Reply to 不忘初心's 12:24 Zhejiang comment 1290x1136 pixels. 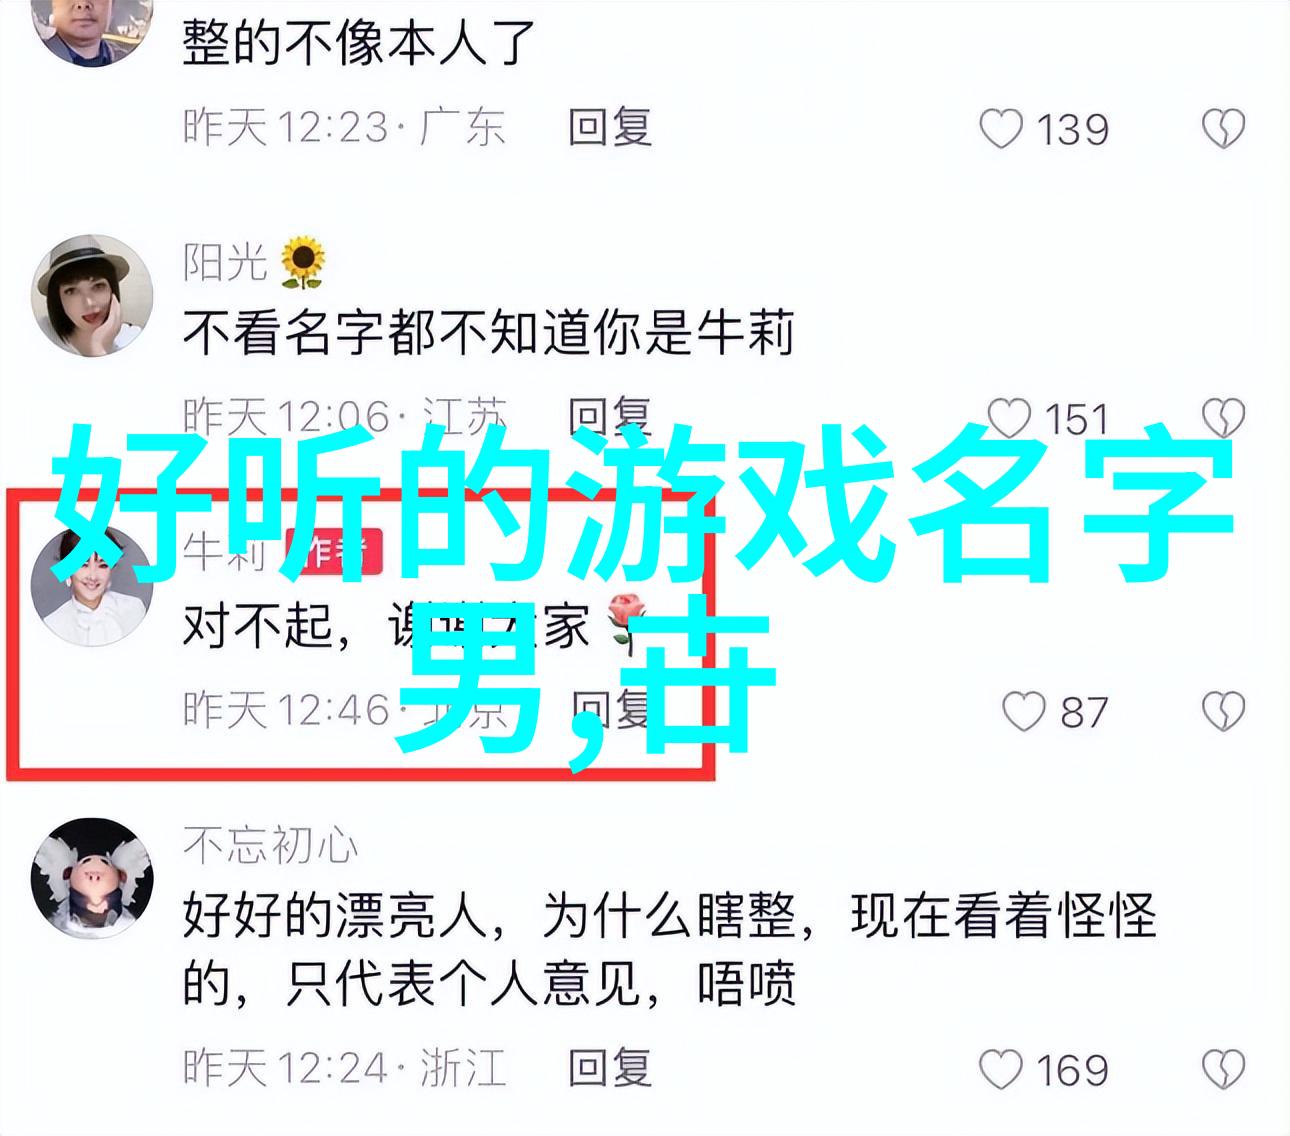click(610, 1068)
